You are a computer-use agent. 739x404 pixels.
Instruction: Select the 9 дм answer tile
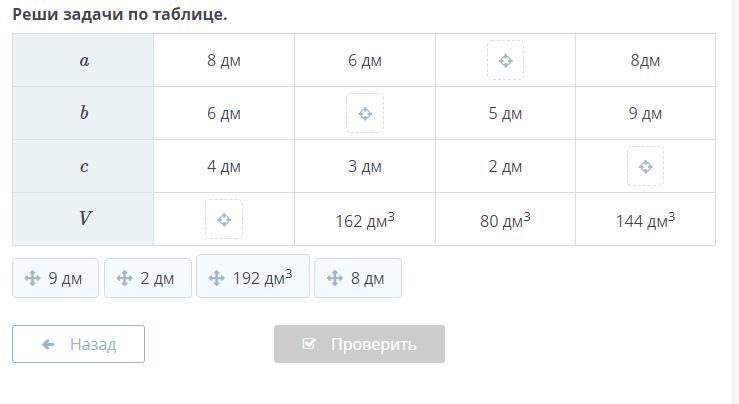coord(56,279)
